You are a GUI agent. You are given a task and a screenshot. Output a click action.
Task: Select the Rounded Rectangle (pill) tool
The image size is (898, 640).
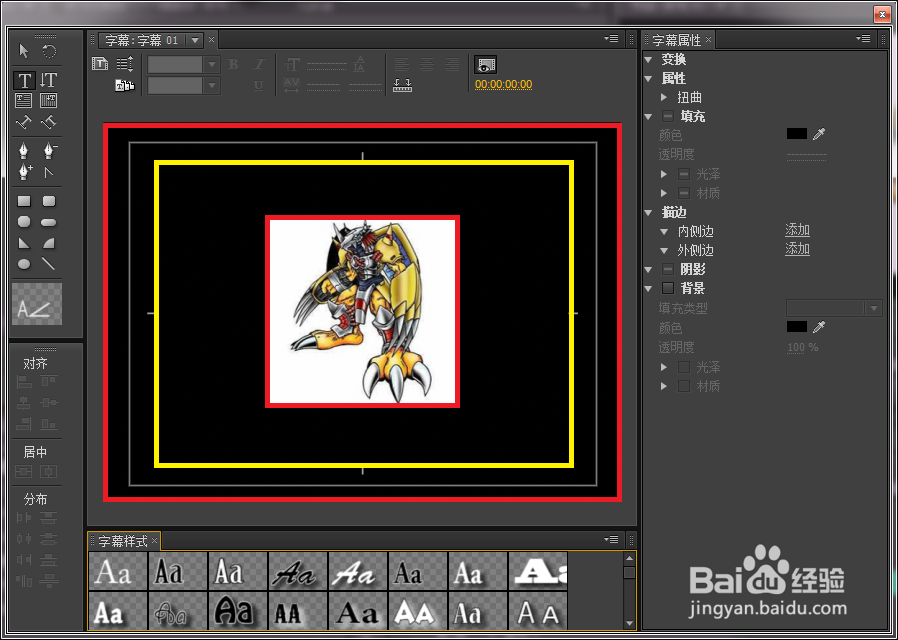click(49, 222)
